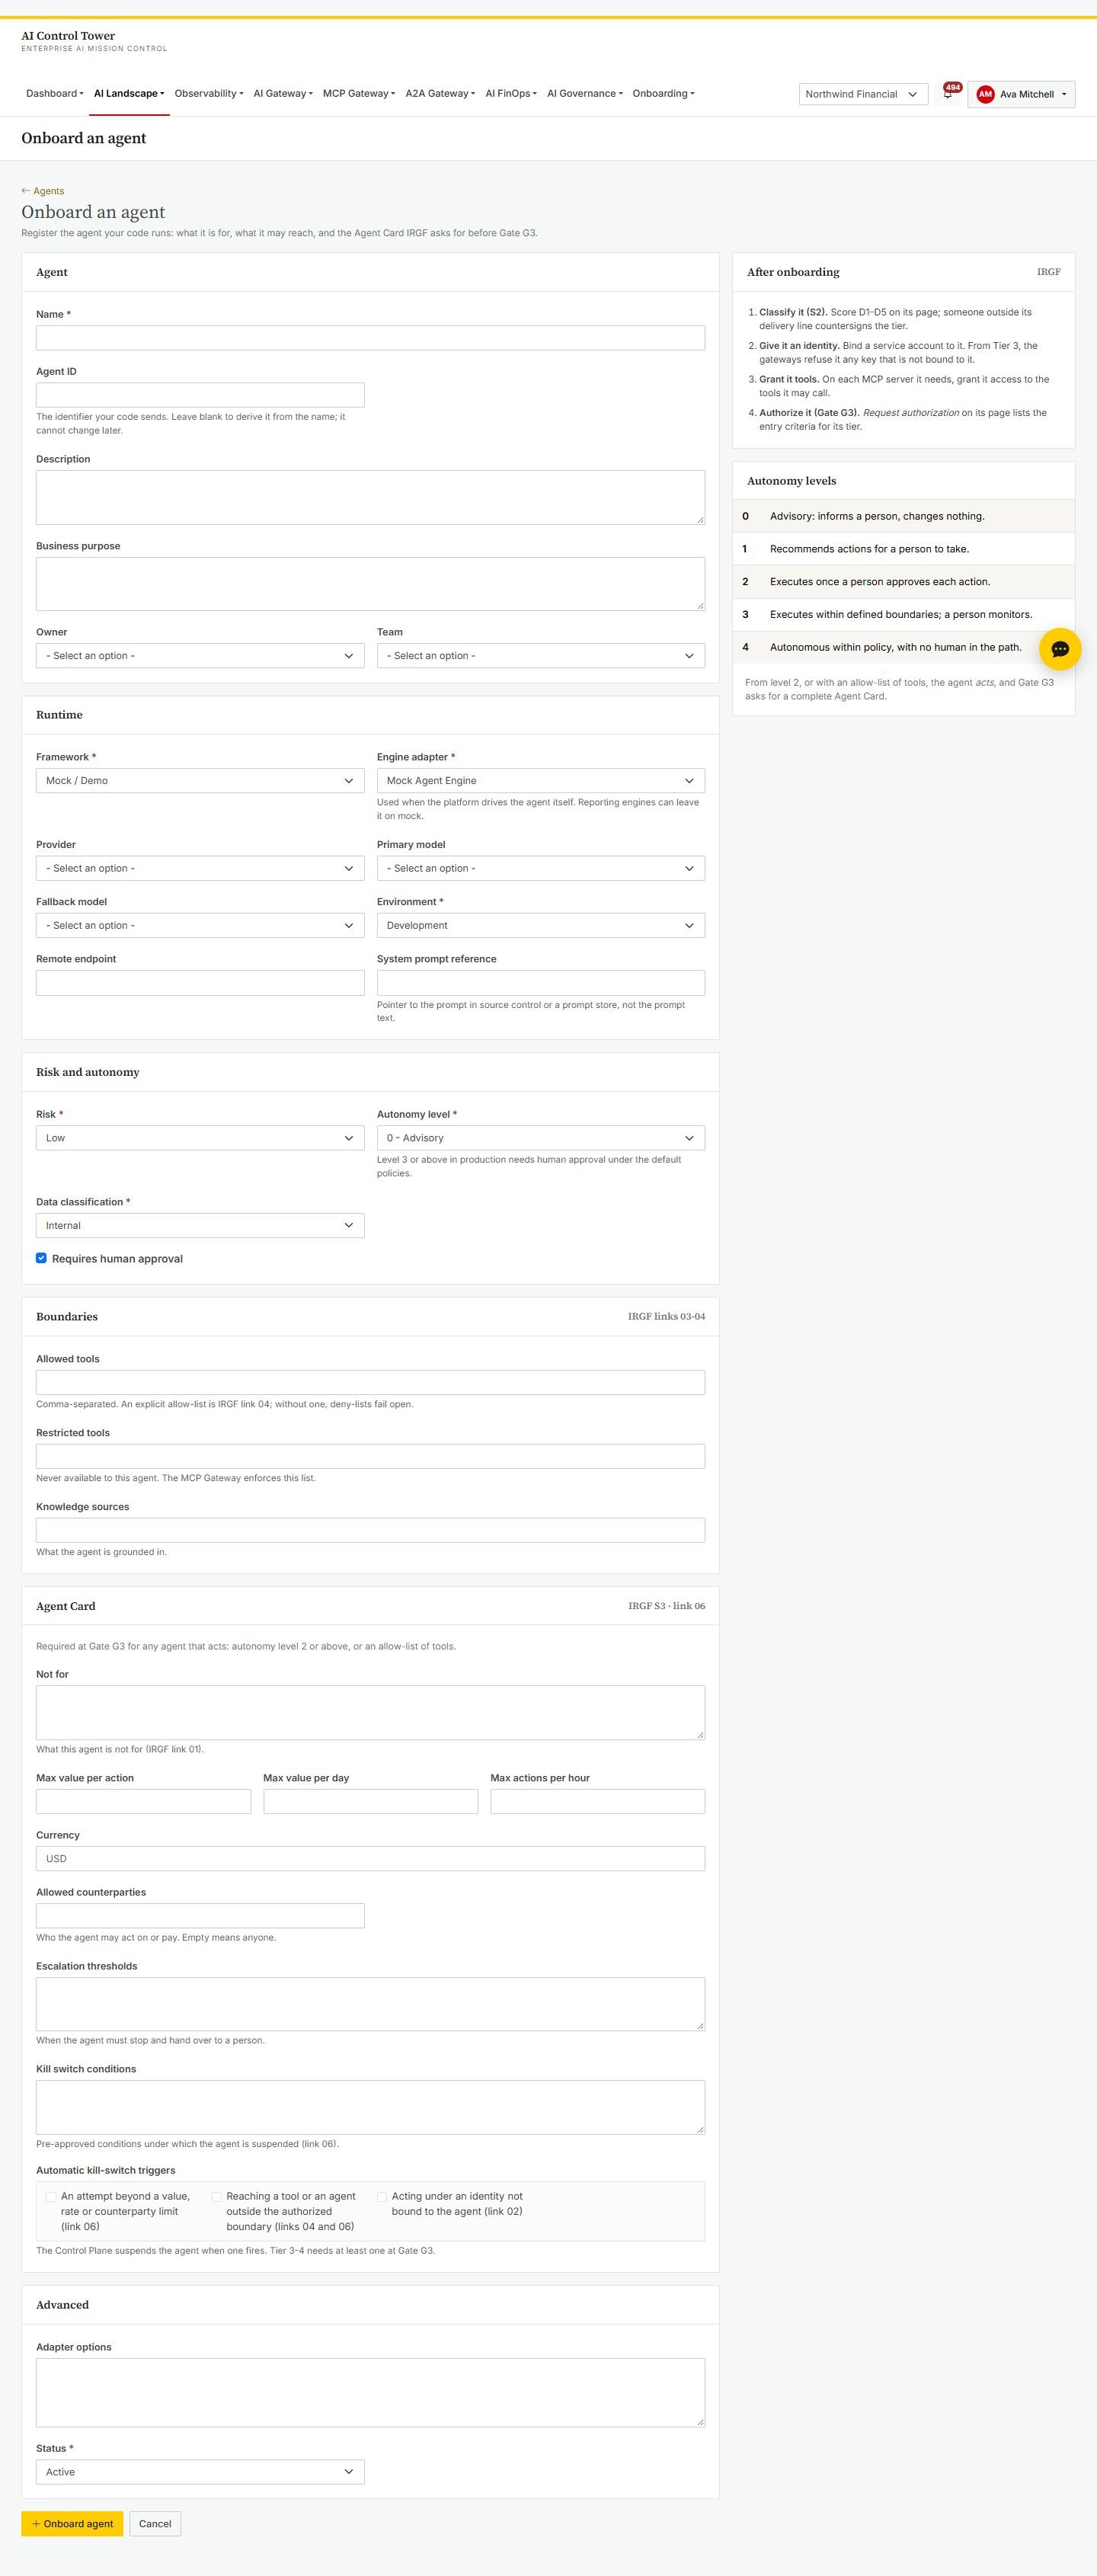Open the Dashboard menu
Image resolution: width=1097 pixels, height=2576 pixels.
pos(55,93)
